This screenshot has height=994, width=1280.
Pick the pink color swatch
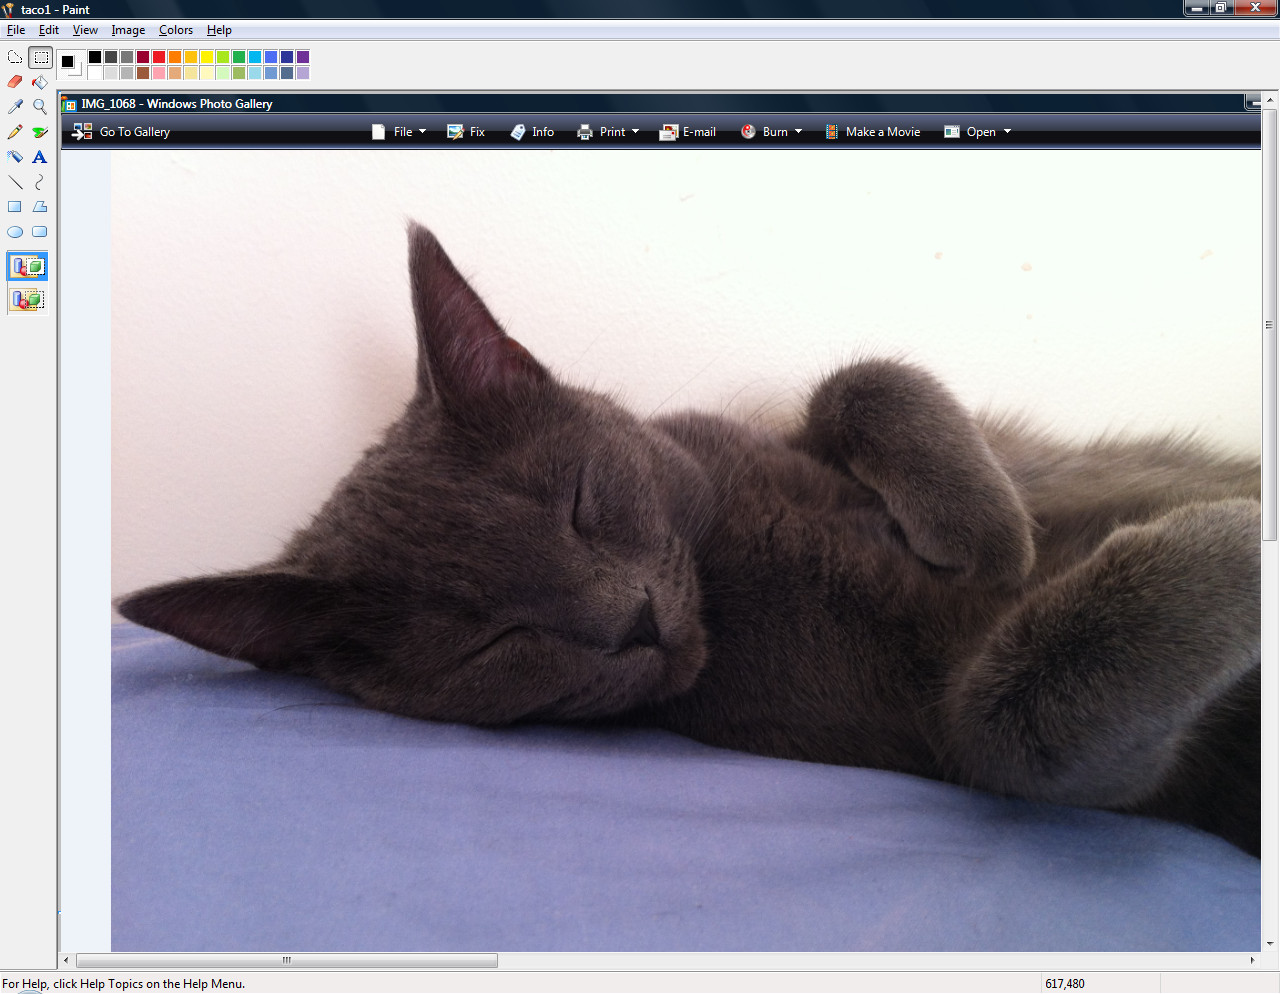click(x=159, y=73)
